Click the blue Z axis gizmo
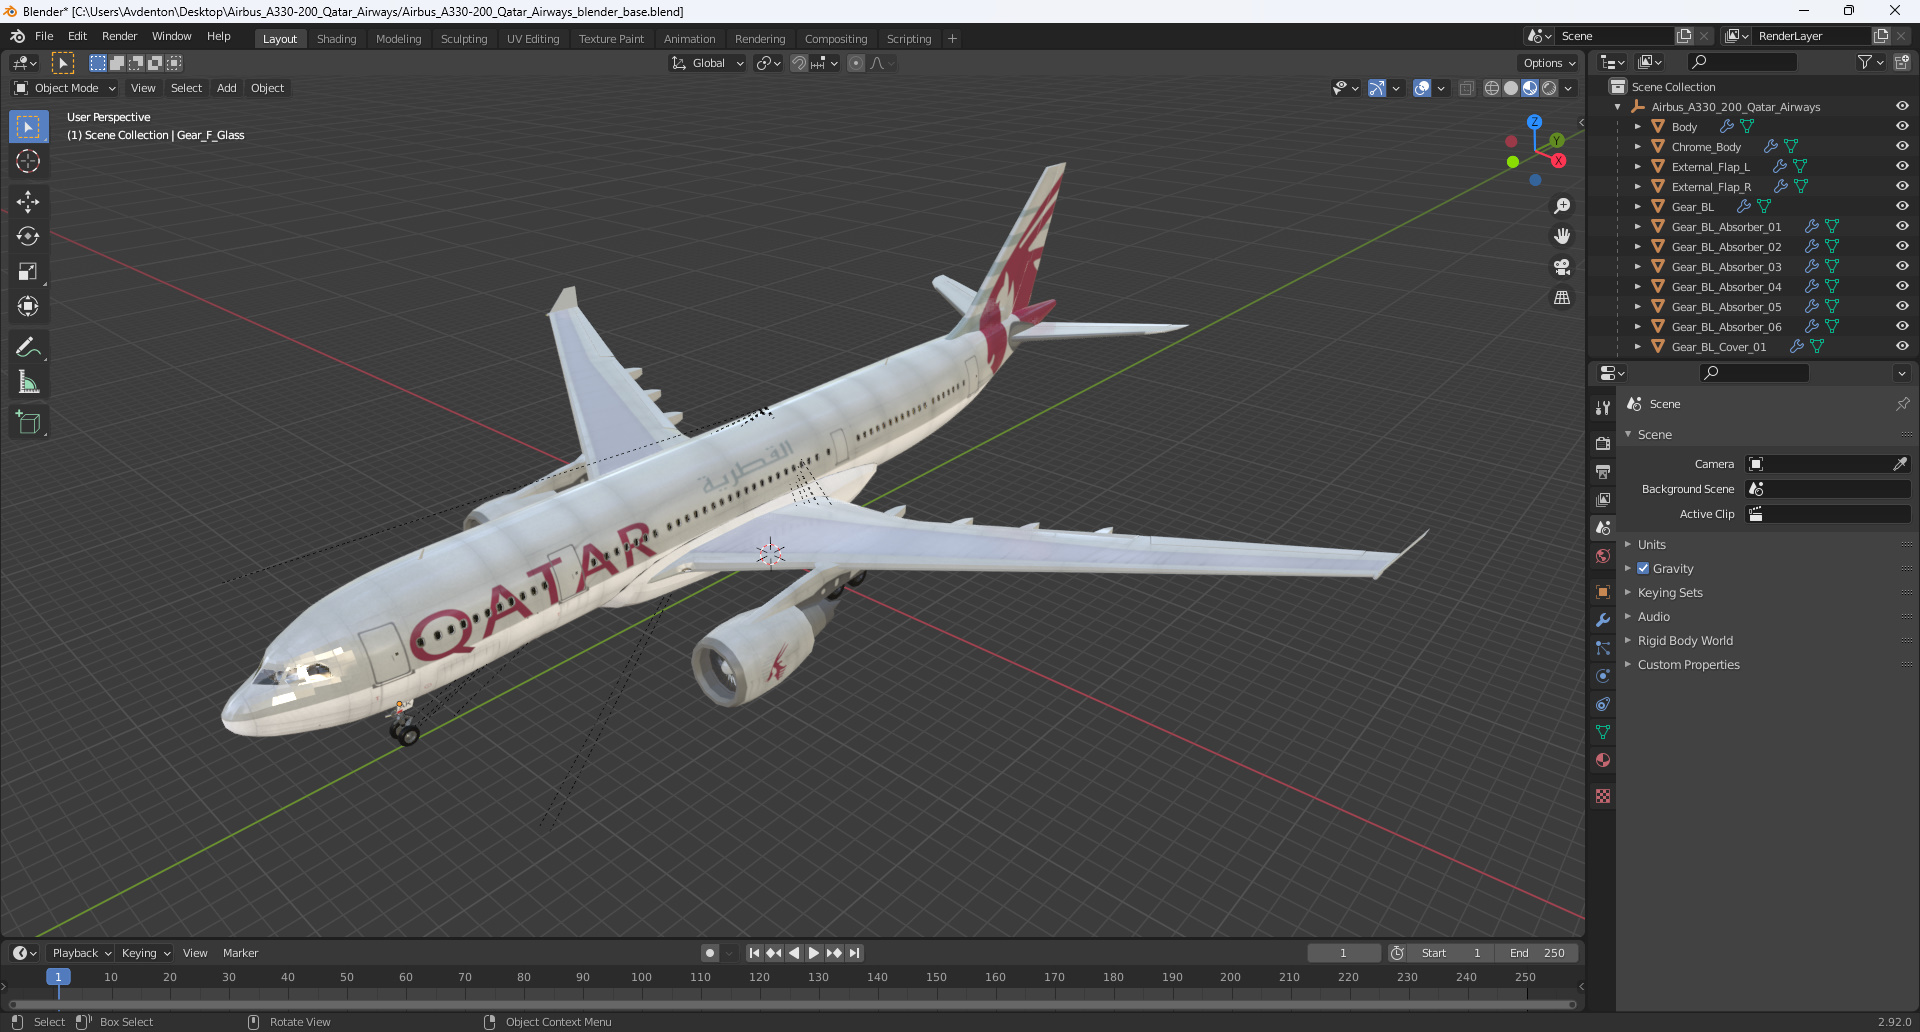Screen dimensions: 1920x1032 (x=1534, y=121)
